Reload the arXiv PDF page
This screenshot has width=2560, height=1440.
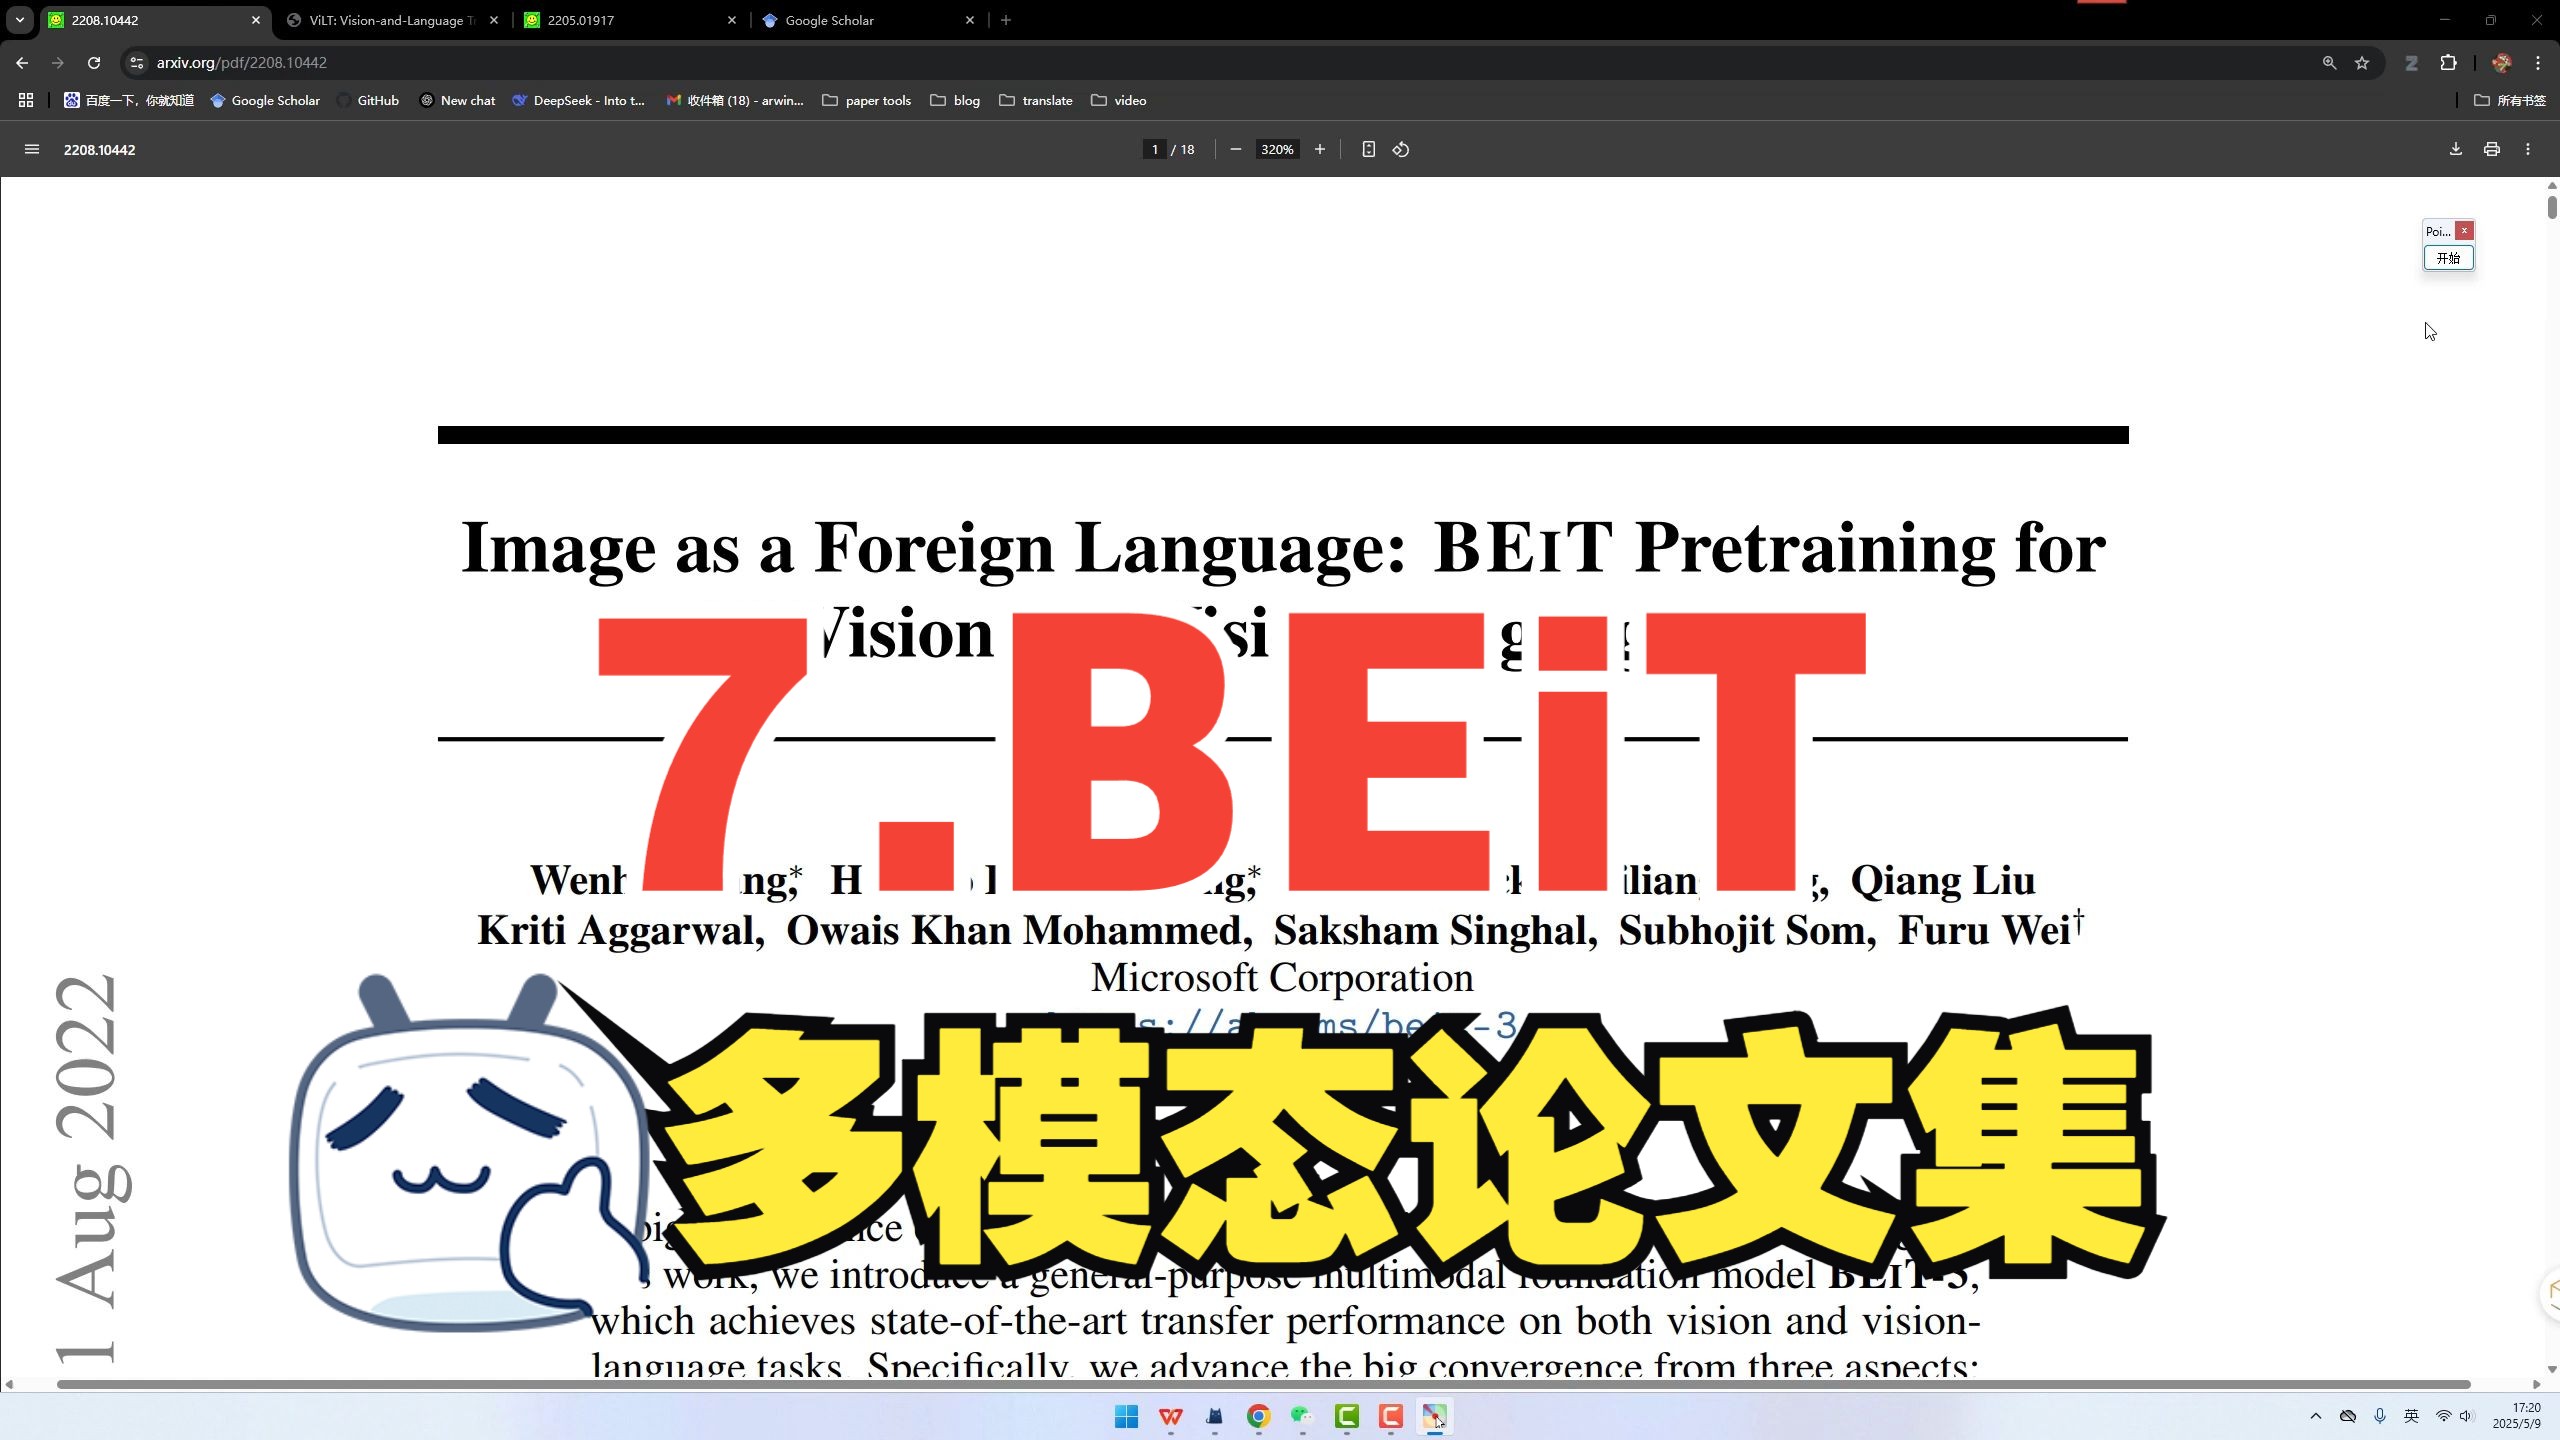[94, 62]
